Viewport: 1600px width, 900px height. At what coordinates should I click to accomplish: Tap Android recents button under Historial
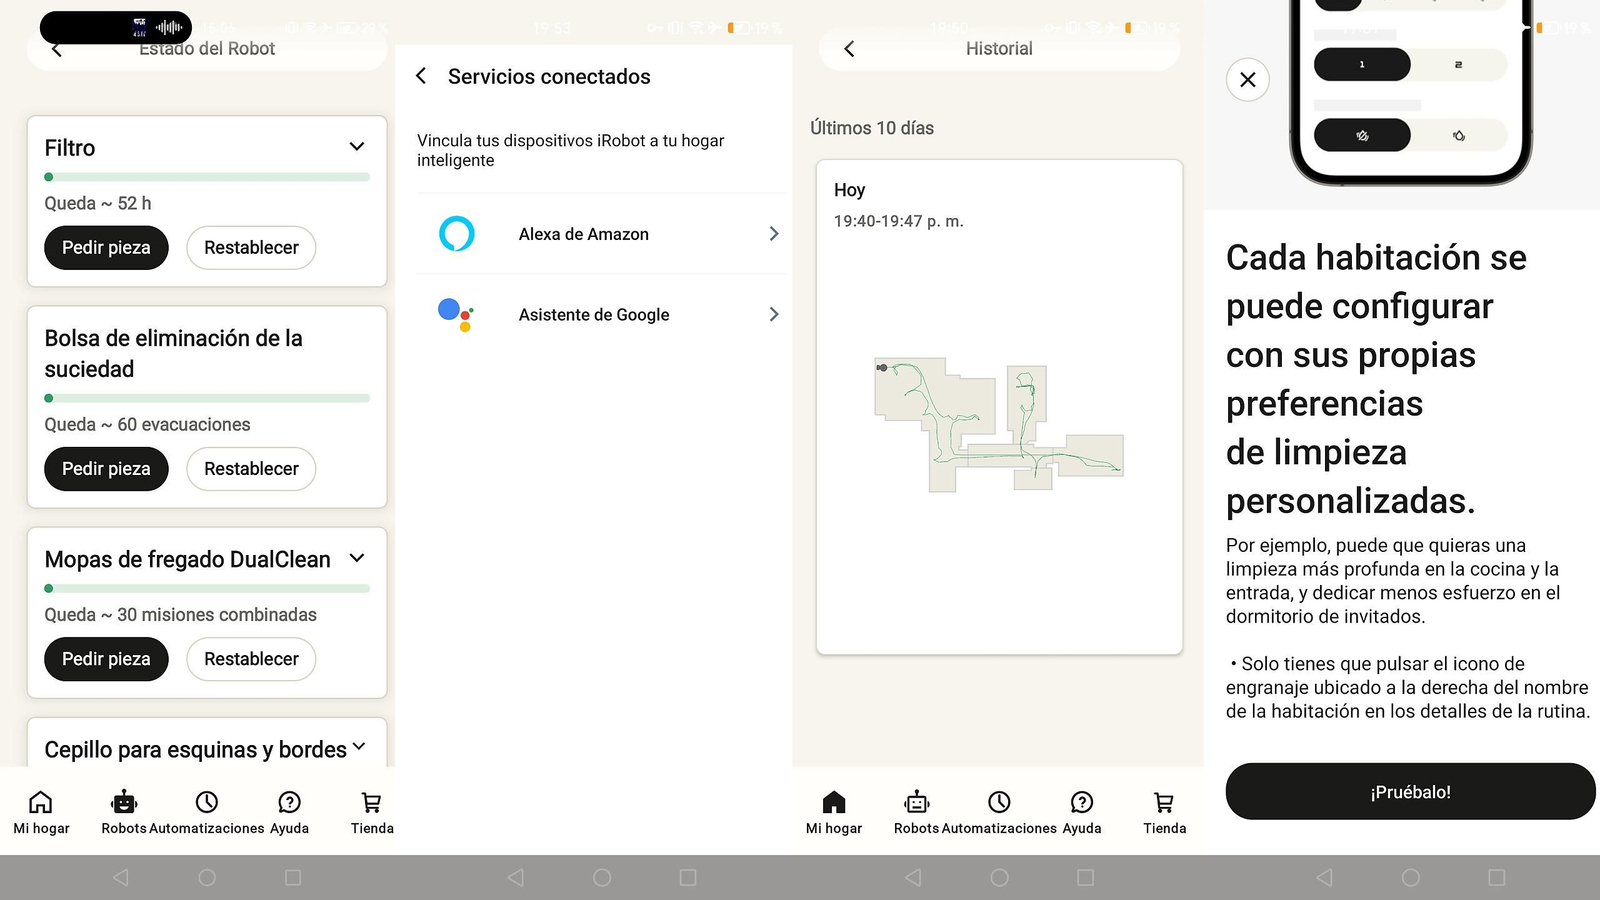(x=1085, y=877)
